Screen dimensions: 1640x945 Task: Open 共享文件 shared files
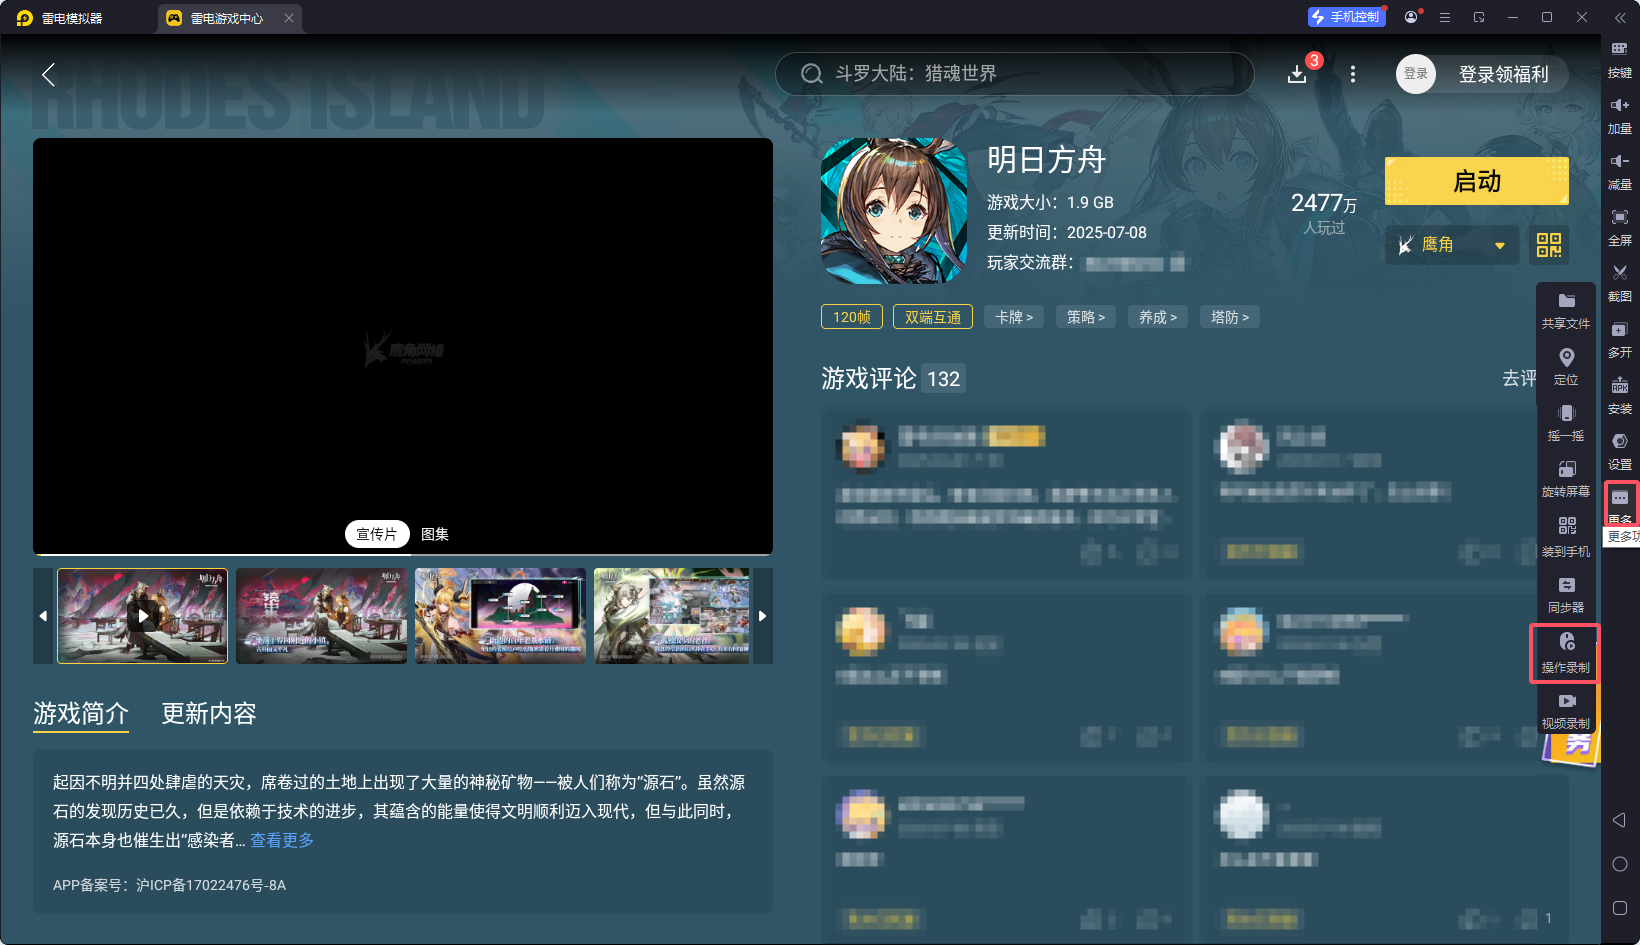pyautogui.click(x=1566, y=311)
